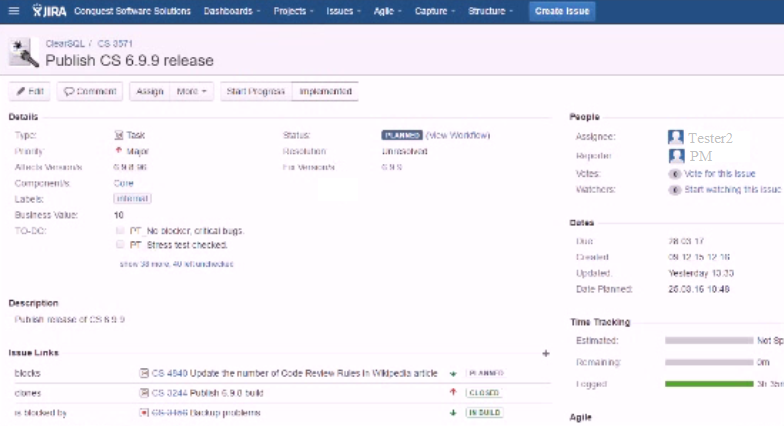Click the Description text paragraph

click(70, 320)
